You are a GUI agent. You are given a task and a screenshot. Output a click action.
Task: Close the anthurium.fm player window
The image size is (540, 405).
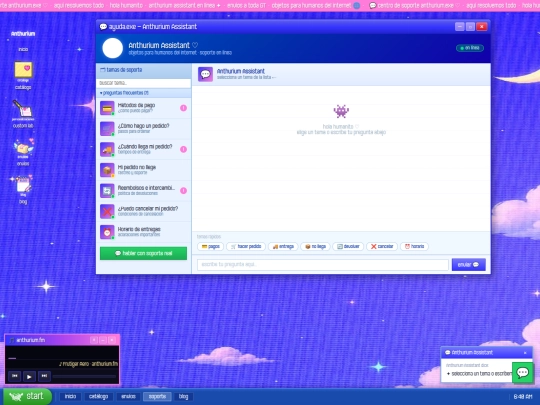[112, 340]
